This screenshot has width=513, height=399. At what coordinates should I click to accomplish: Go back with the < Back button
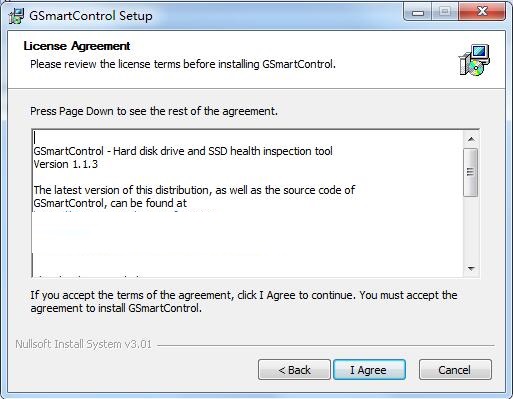click(x=294, y=370)
